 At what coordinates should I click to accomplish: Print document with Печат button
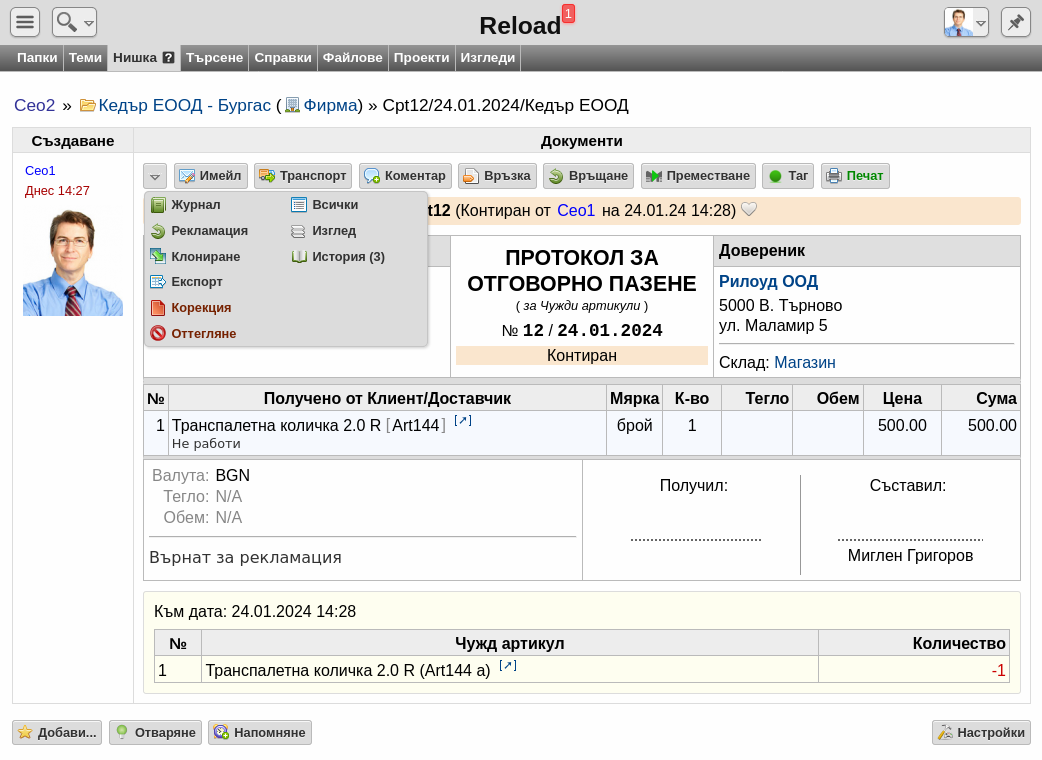(x=855, y=176)
